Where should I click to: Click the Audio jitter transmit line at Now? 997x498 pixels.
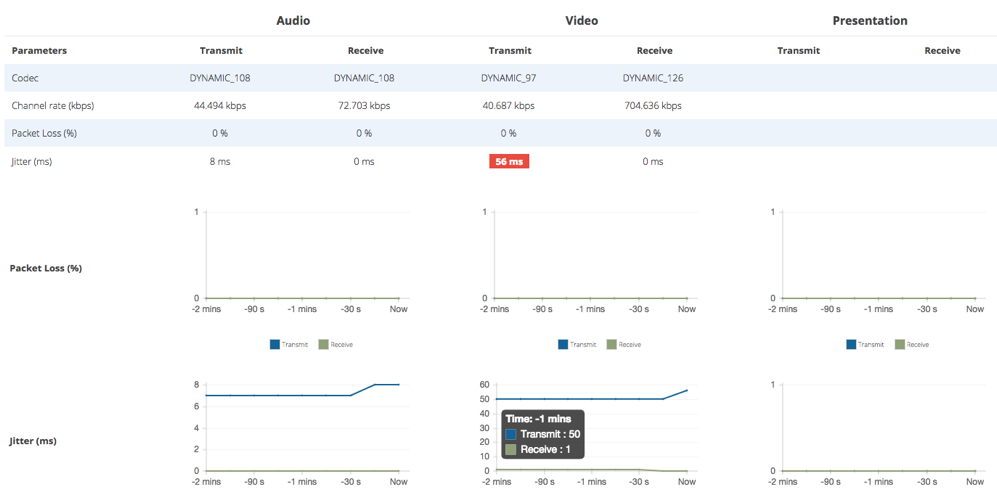[399, 385]
